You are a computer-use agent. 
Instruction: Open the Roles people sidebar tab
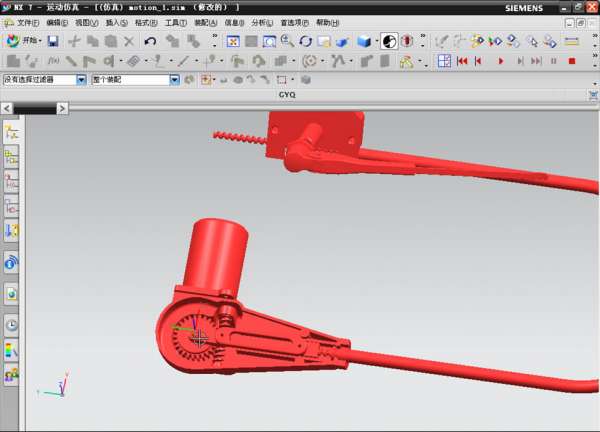[x=11, y=374]
